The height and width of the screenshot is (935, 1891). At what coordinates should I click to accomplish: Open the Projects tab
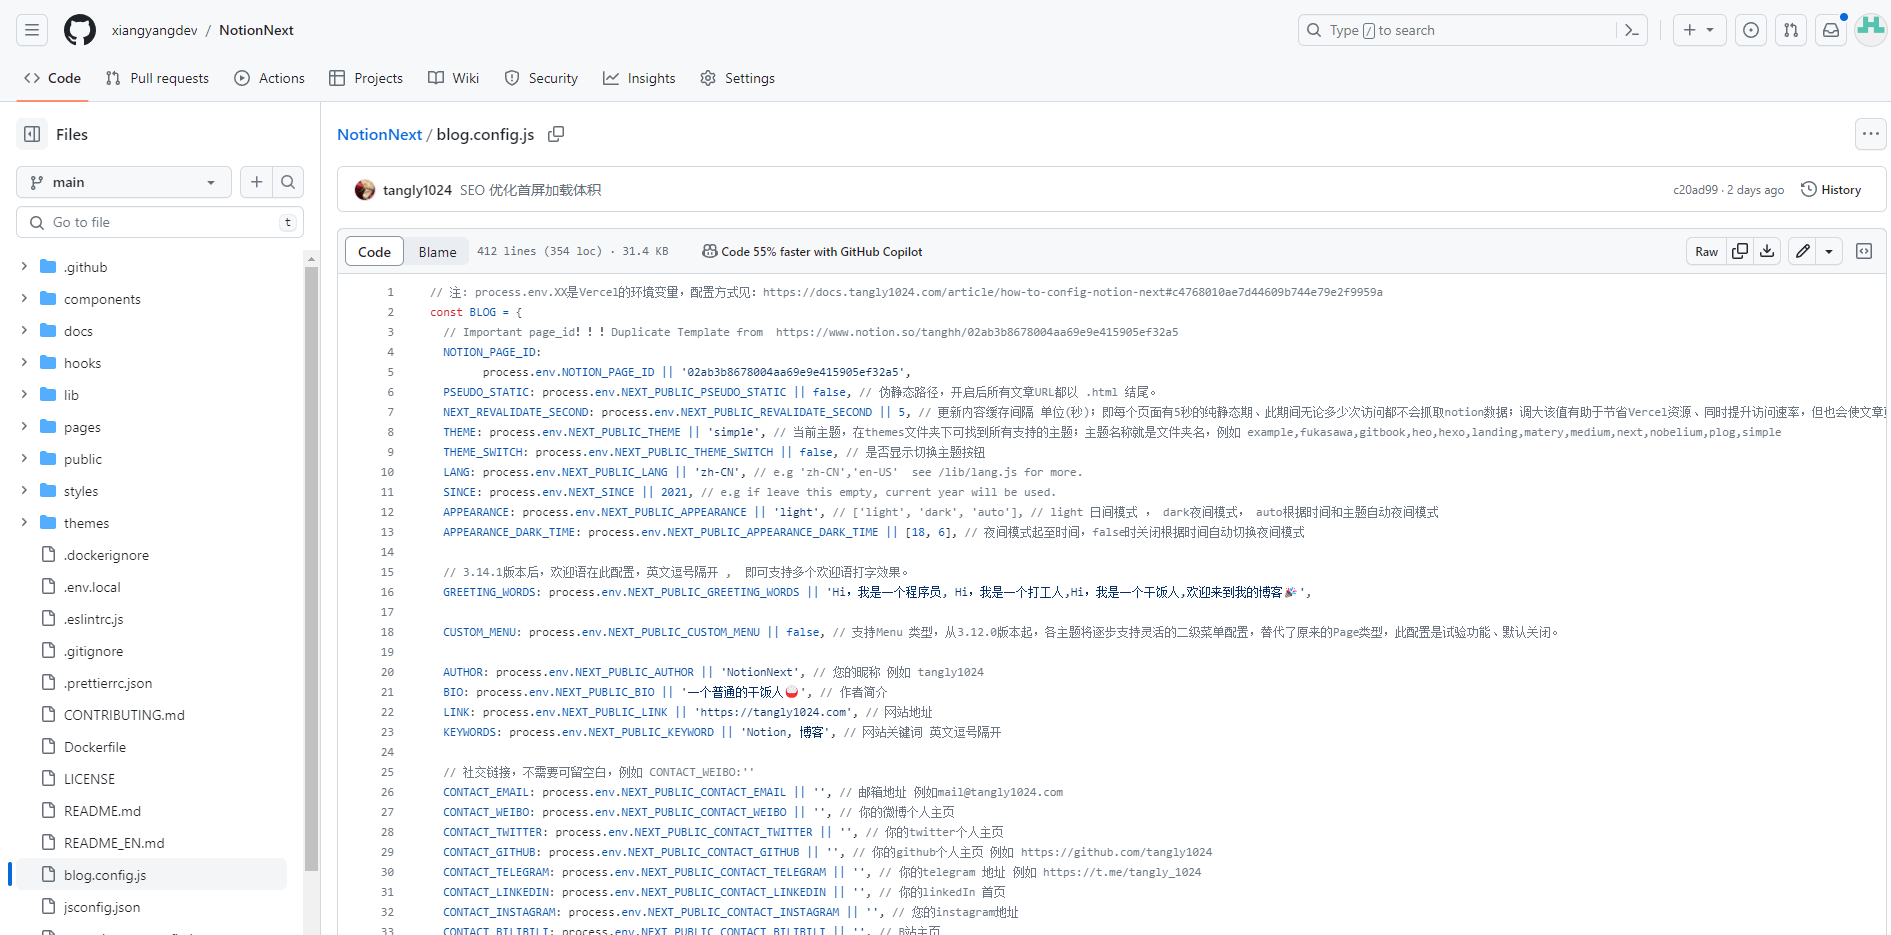coord(366,78)
